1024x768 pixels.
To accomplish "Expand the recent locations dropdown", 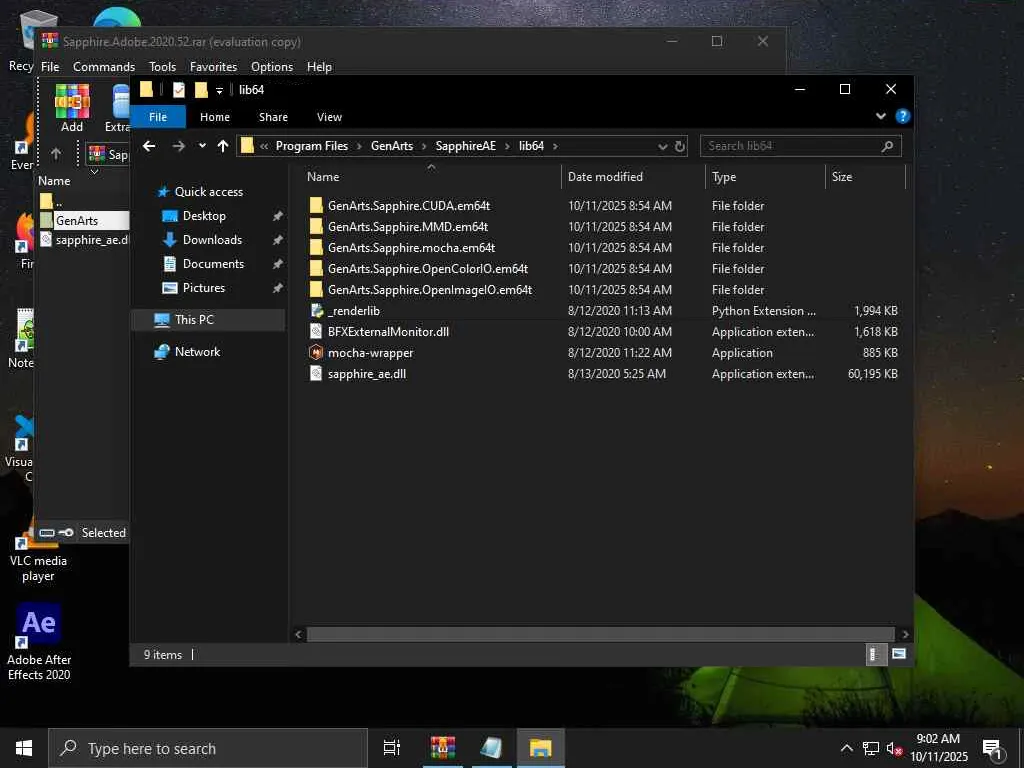I will (202, 146).
